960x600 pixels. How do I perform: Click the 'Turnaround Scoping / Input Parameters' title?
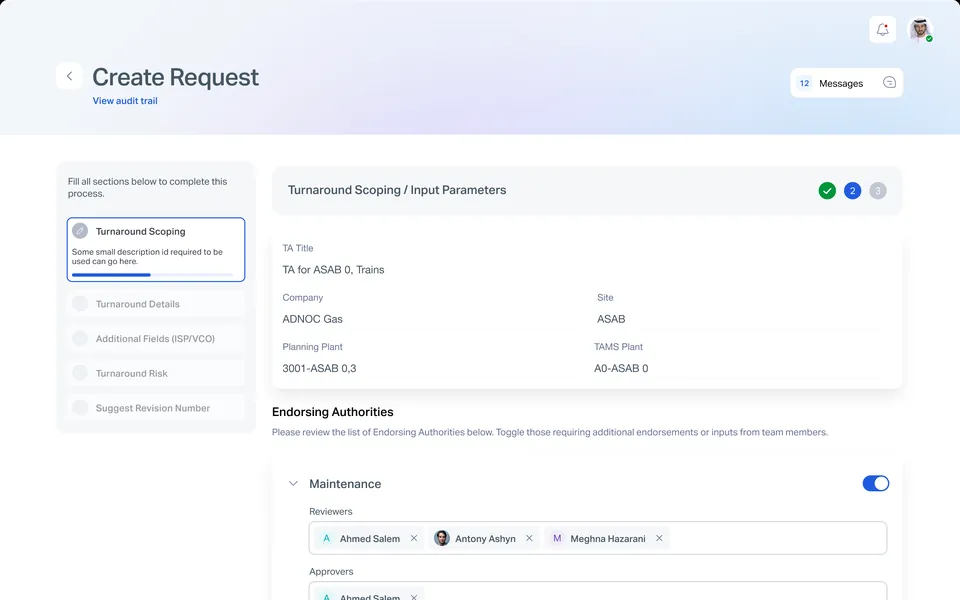(x=397, y=190)
